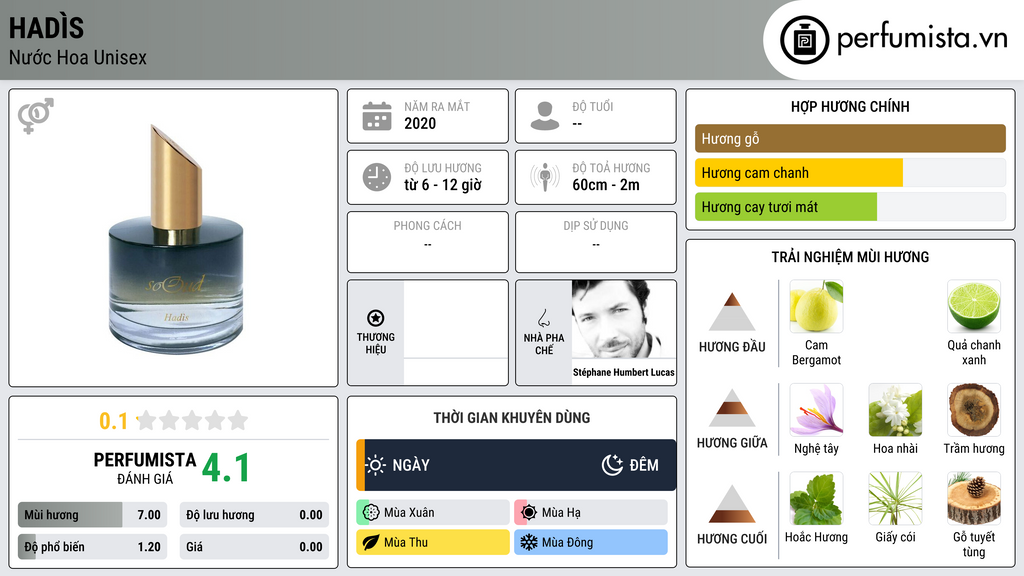This screenshot has height=576, width=1024.
Task: Select the Cam Bergamot note image
Action: (x=816, y=306)
